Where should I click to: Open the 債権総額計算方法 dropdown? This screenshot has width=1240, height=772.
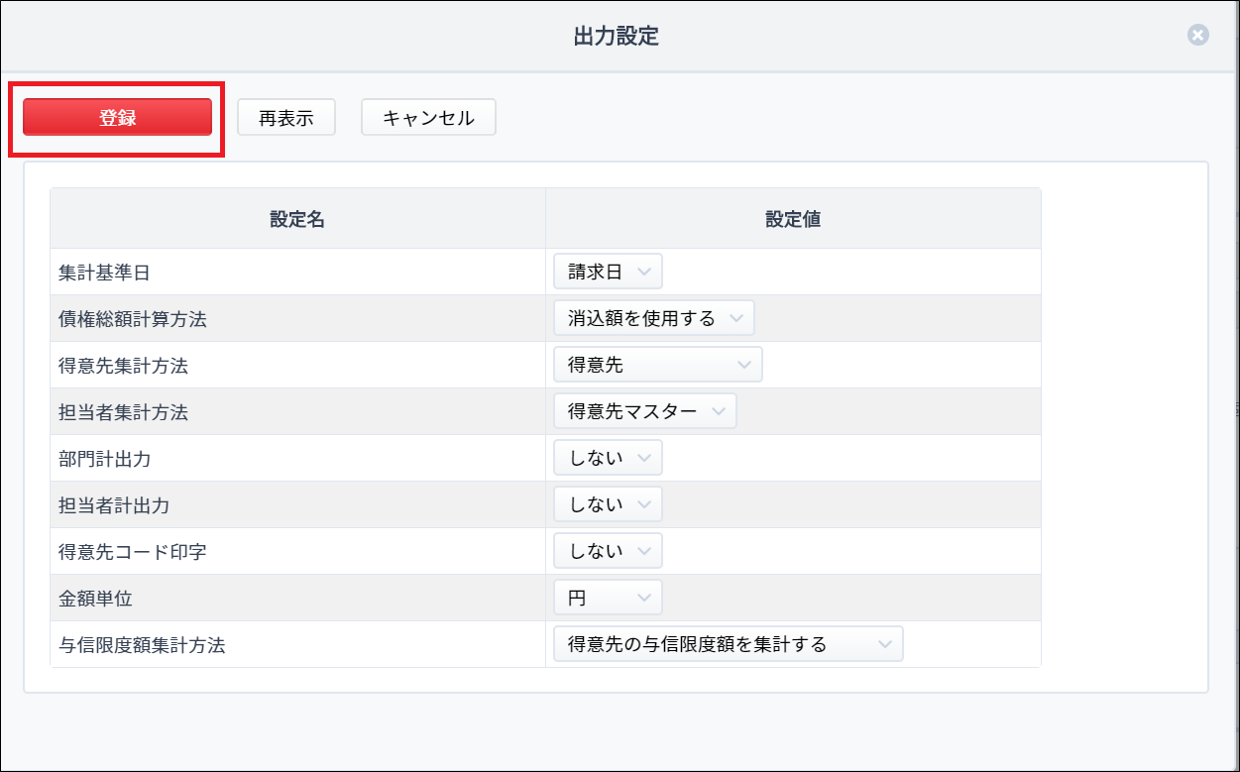654,318
